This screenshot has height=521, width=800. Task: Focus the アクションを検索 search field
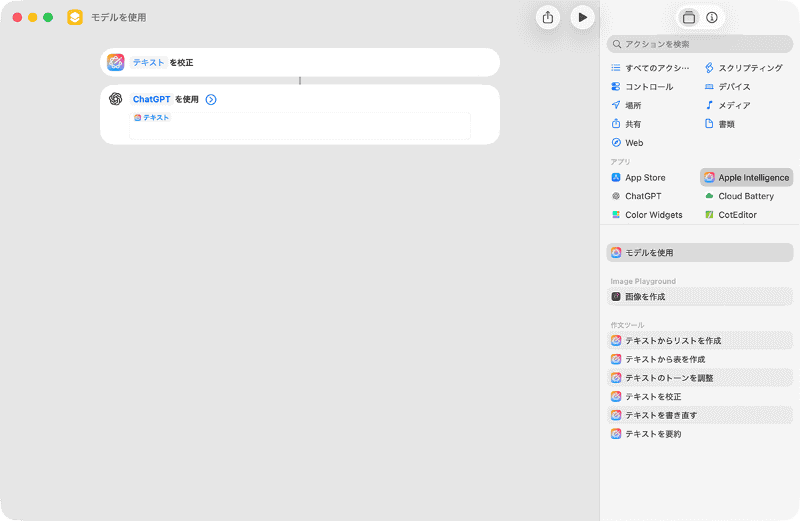point(700,44)
